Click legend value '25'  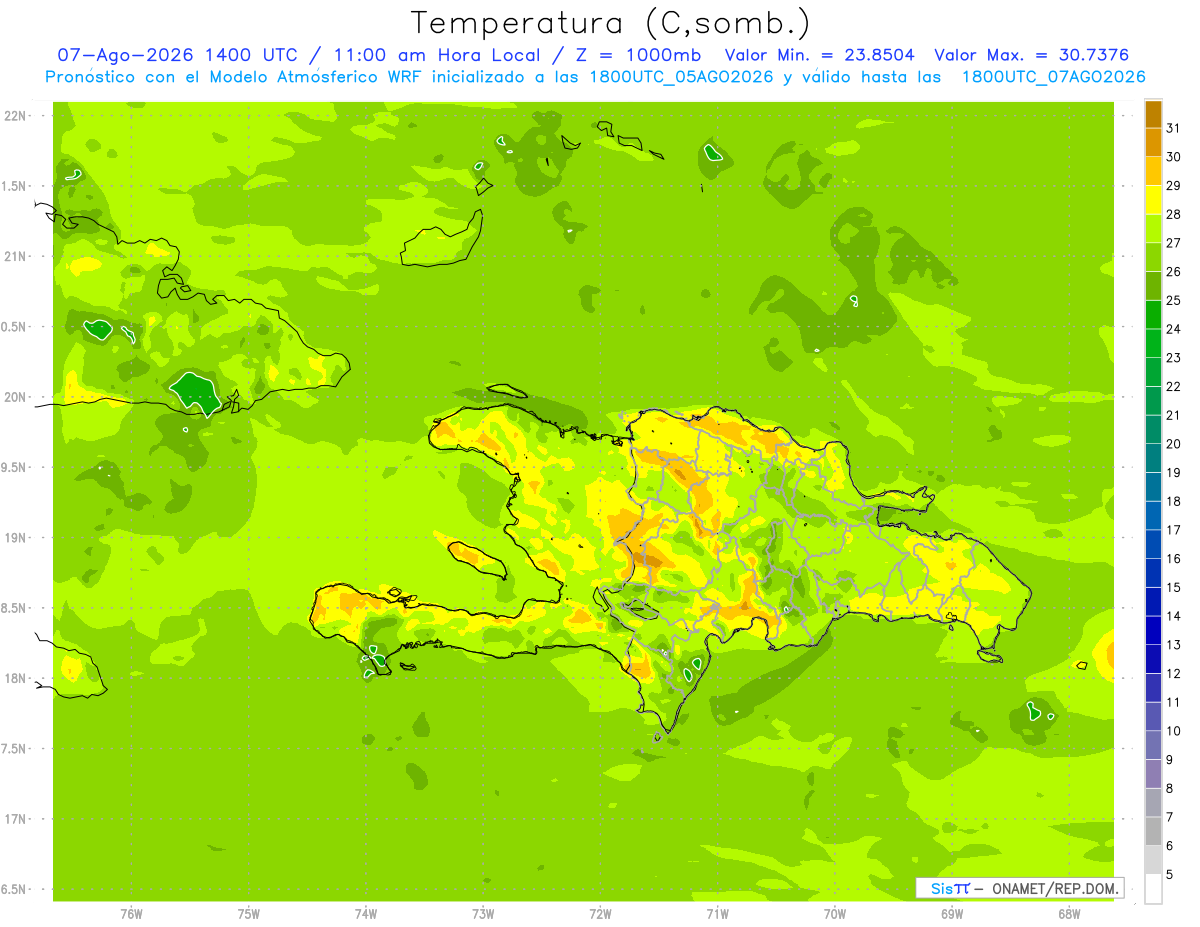tap(1174, 300)
